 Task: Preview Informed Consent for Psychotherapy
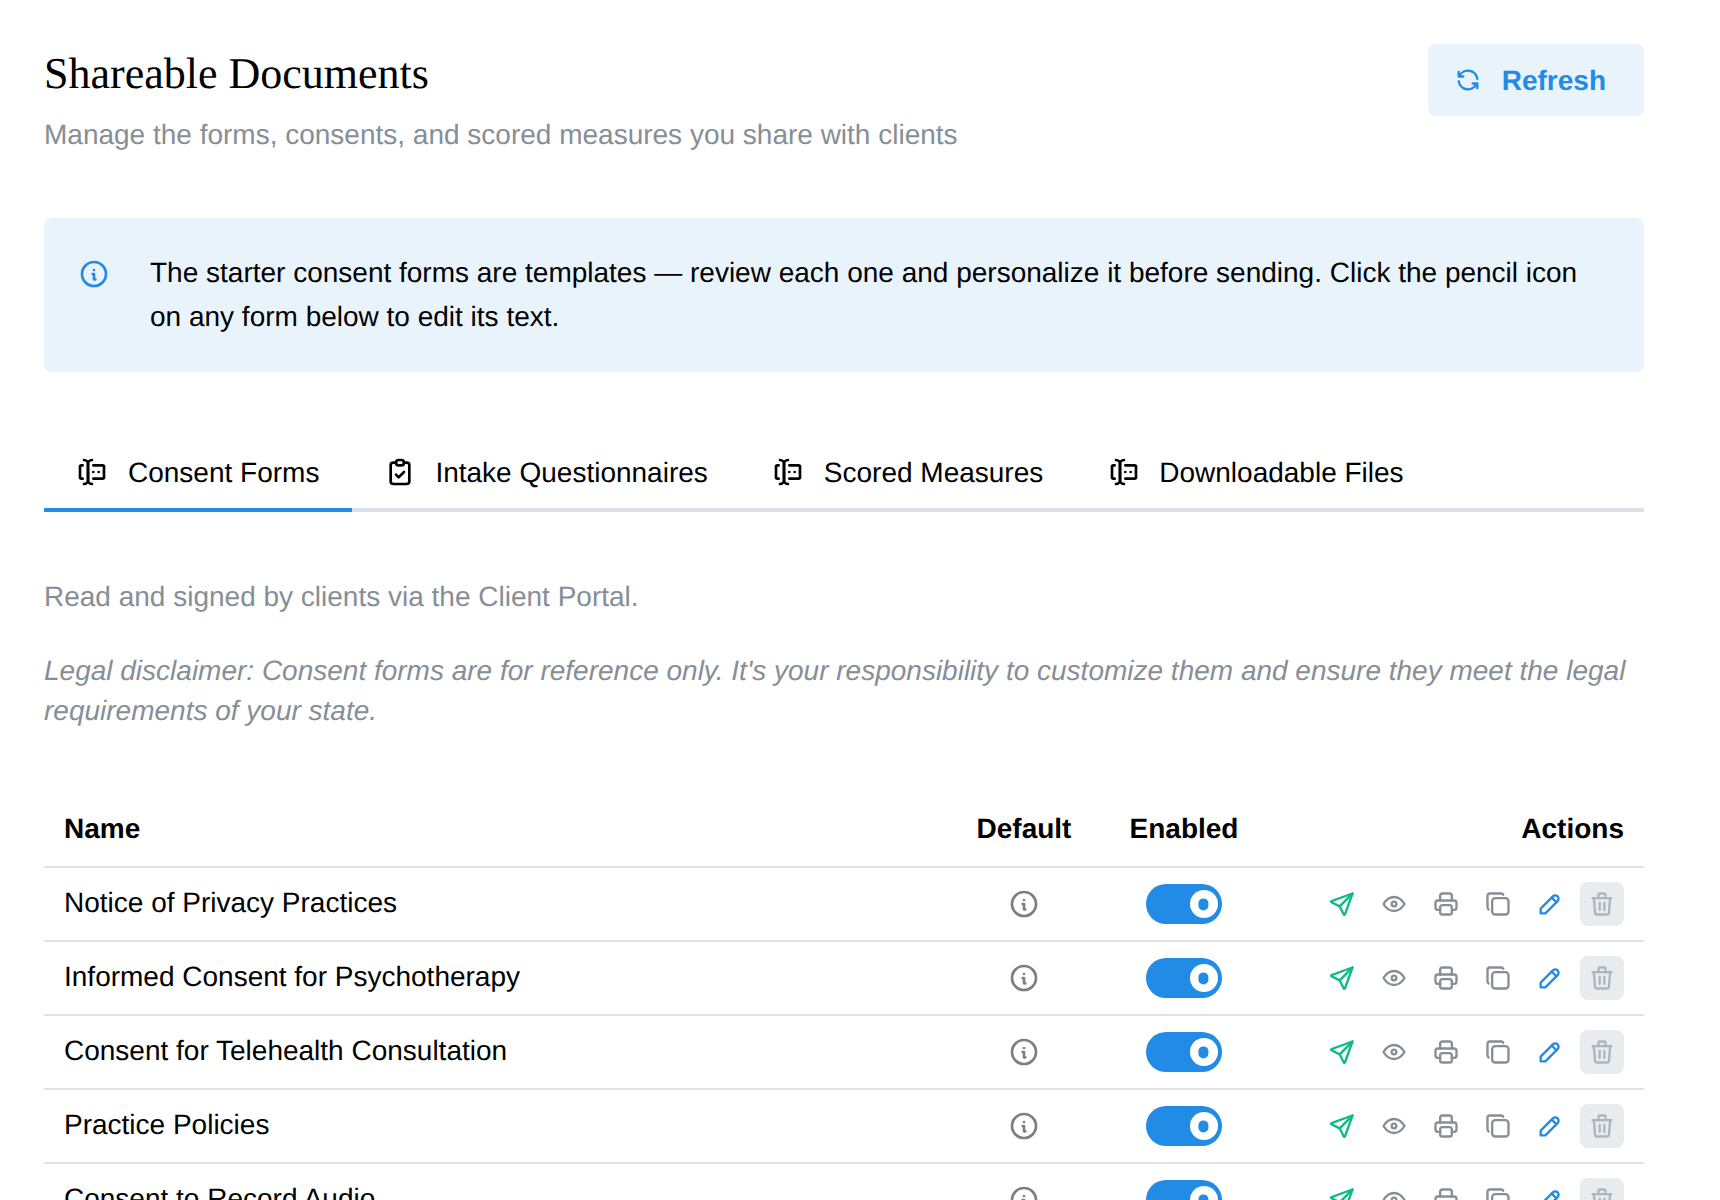coord(1394,978)
